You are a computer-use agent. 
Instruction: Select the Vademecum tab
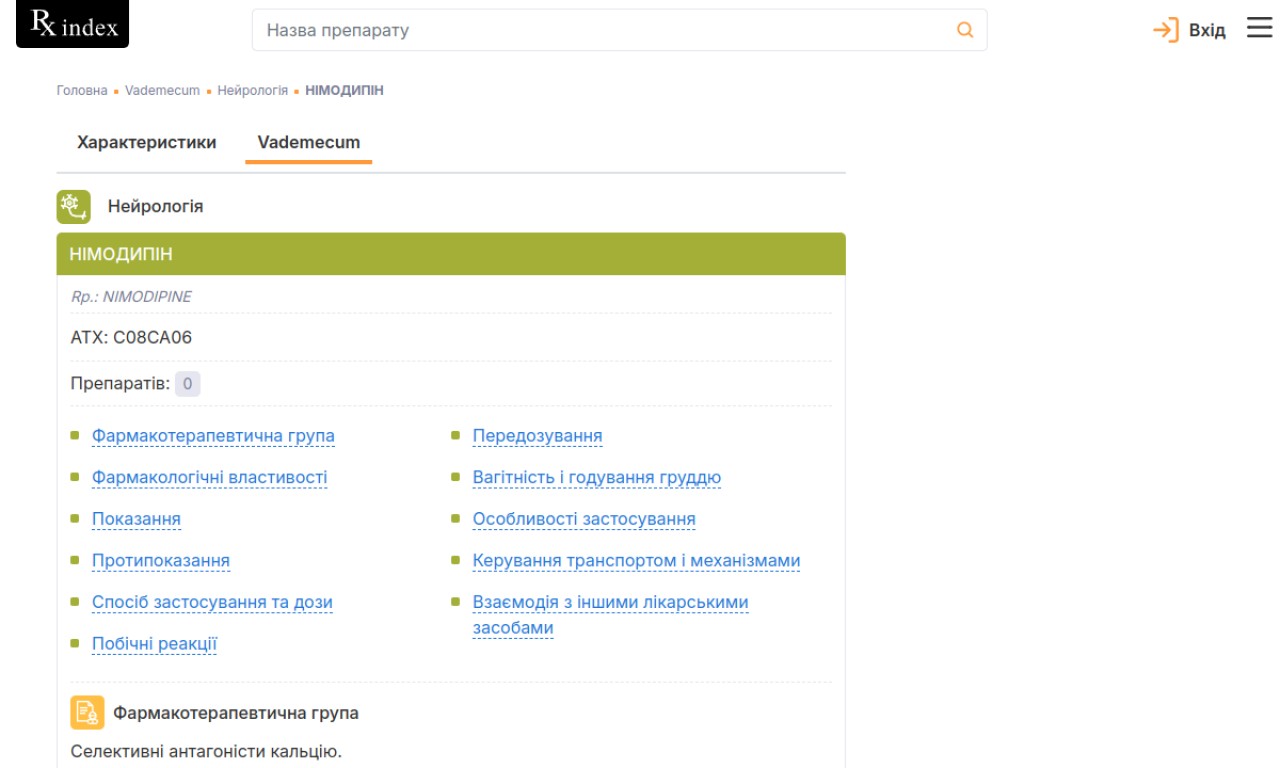click(x=308, y=142)
